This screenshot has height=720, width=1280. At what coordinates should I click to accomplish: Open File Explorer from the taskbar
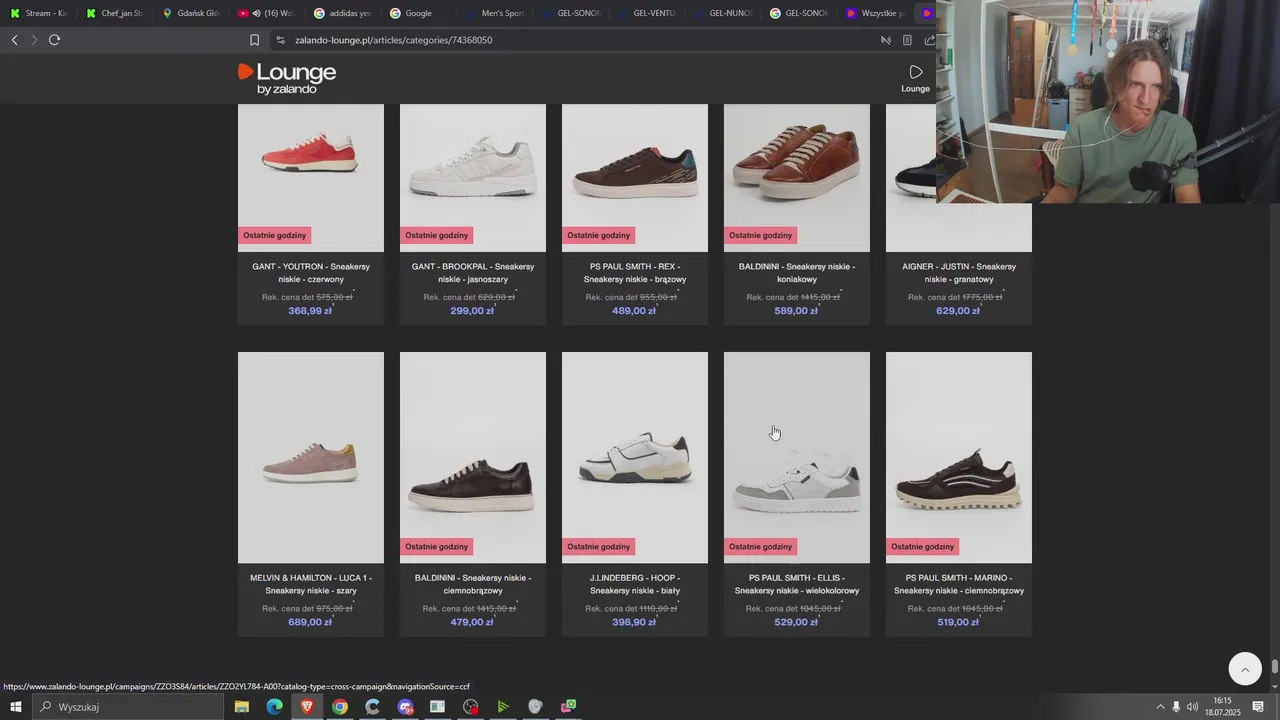242,707
